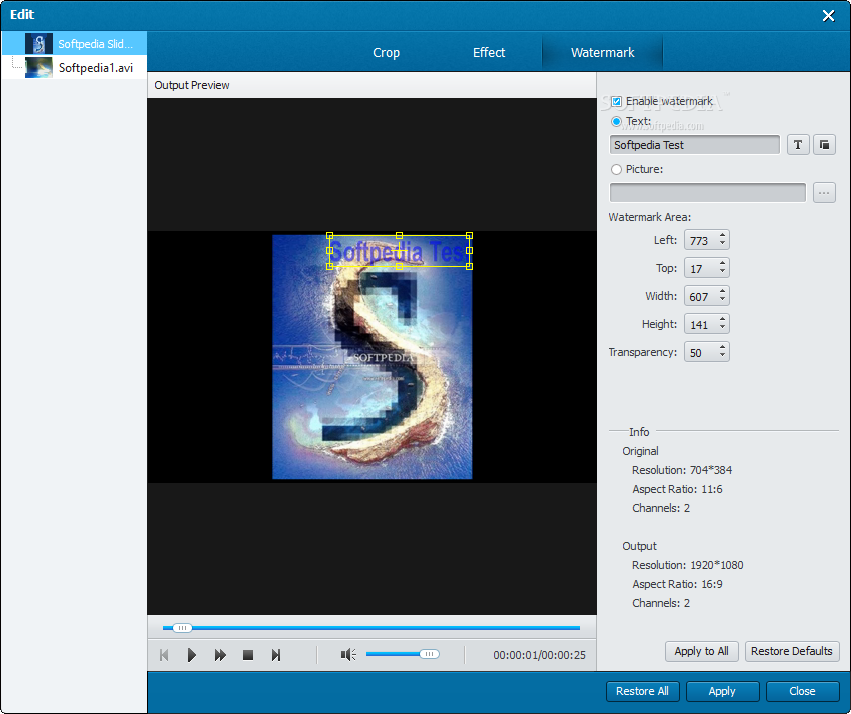This screenshot has height=714, width=851.
Task: Click the Picture path input field
Action: (708, 193)
